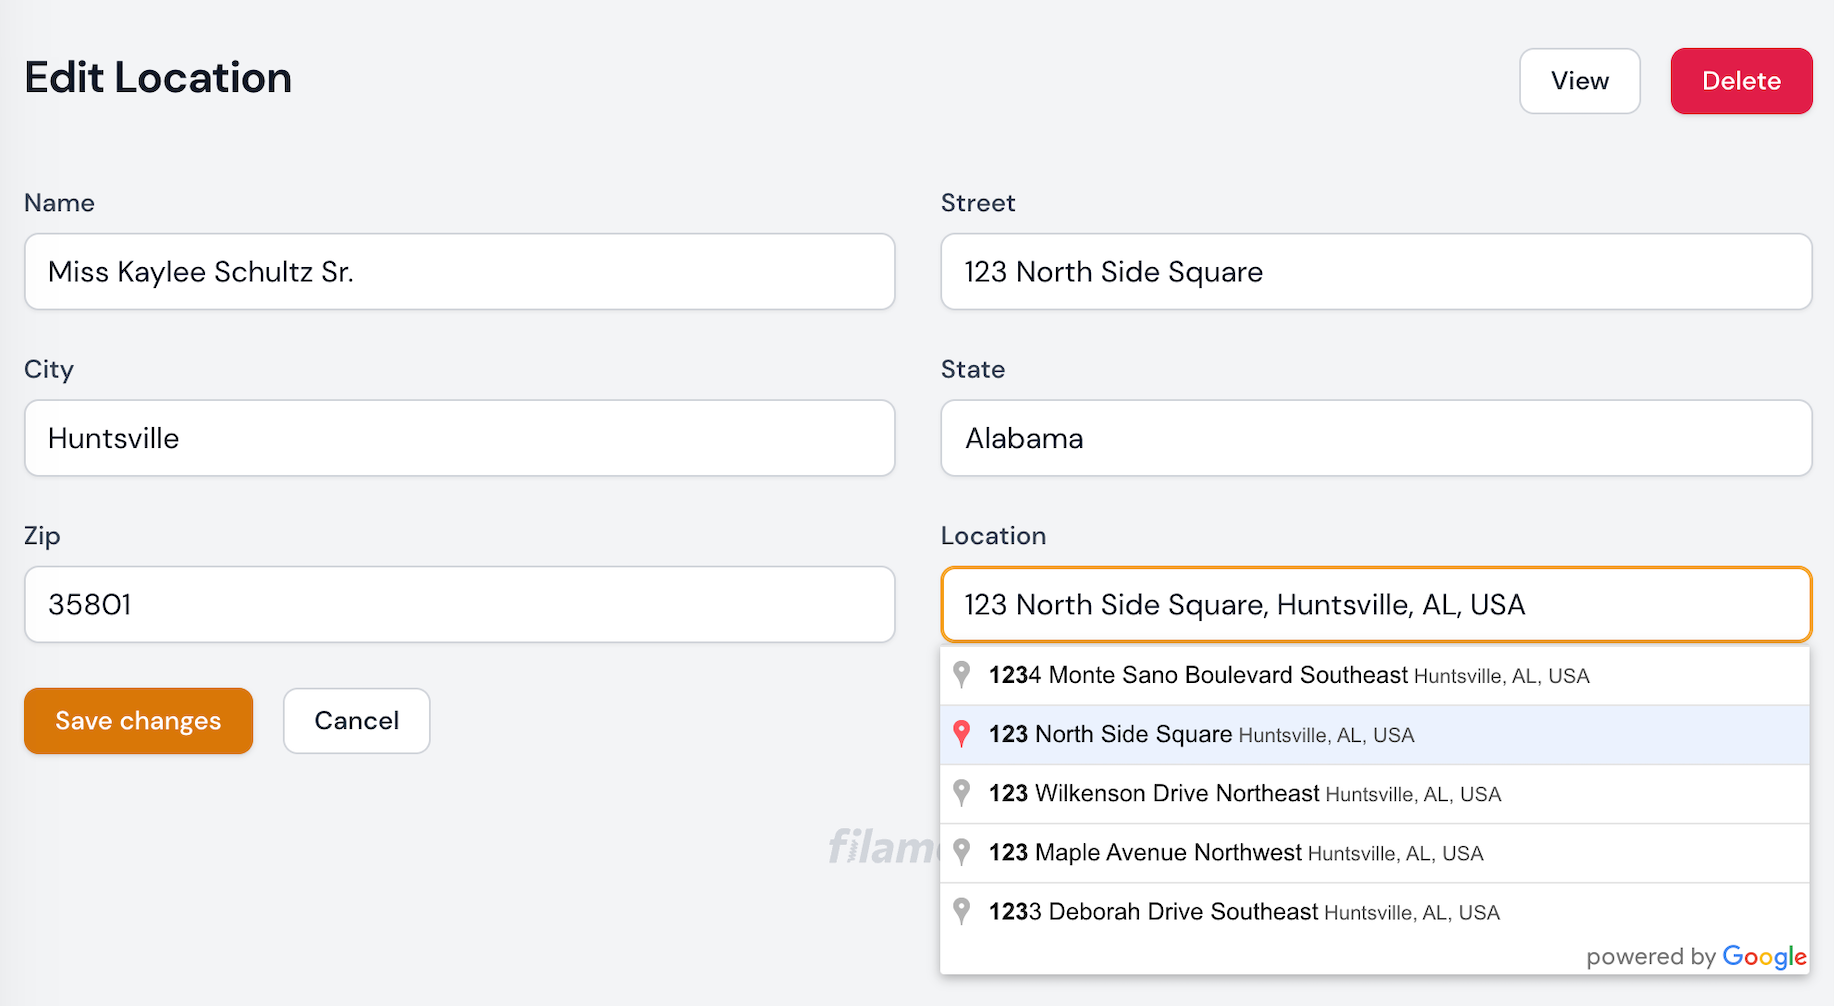This screenshot has width=1834, height=1006.
Task: Open the View page button
Action: pyautogui.click(x=1579, y=81)
